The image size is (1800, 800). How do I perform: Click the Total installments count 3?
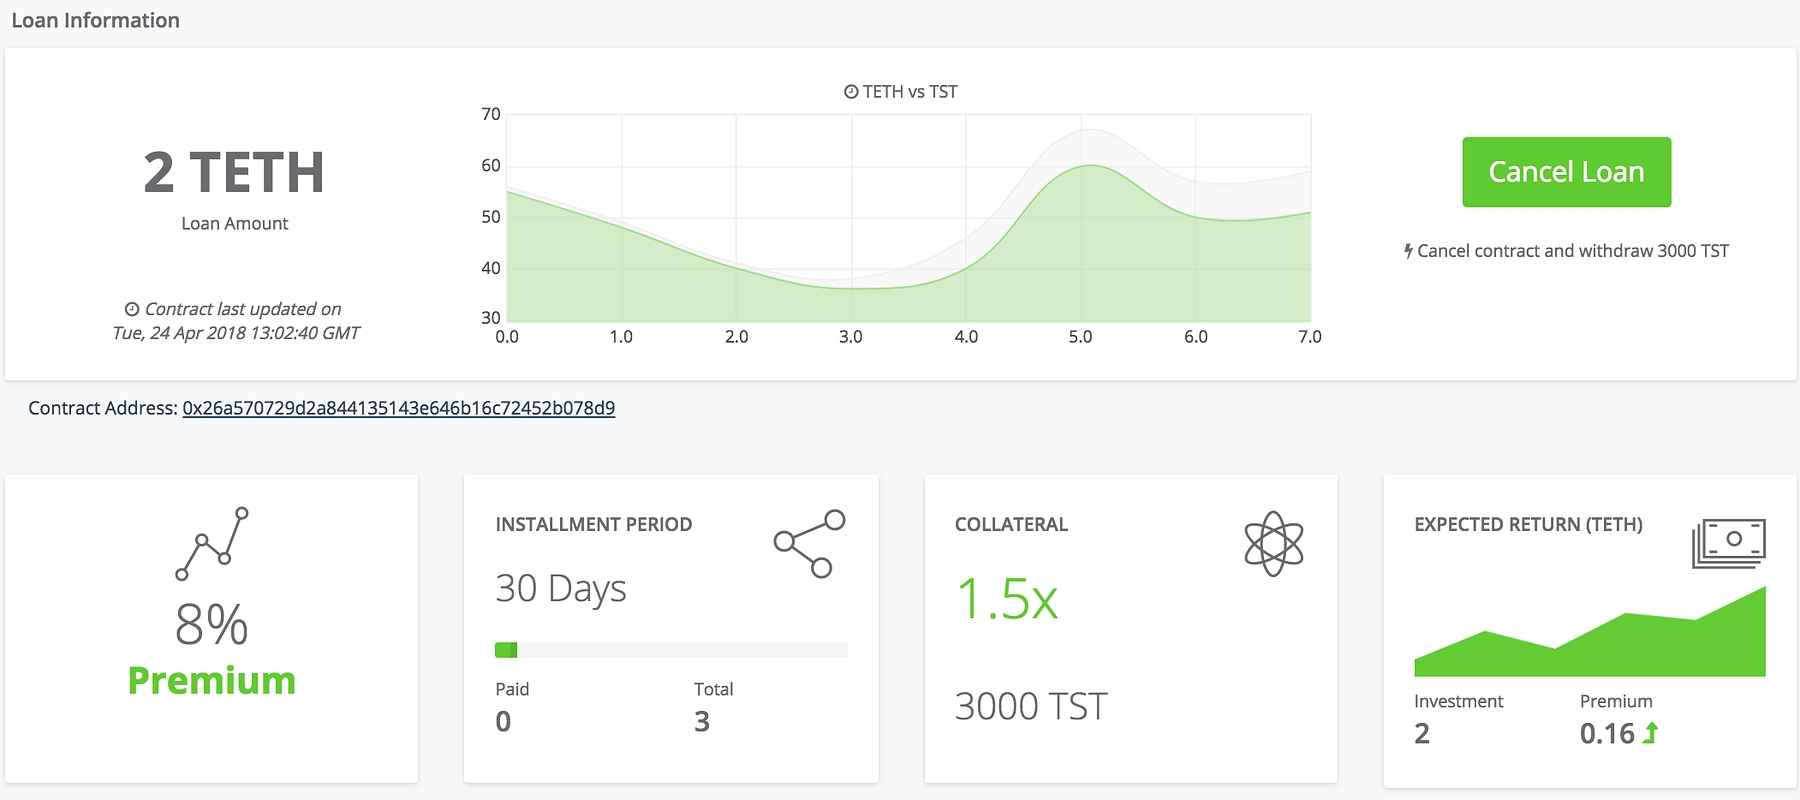point(702,722)
